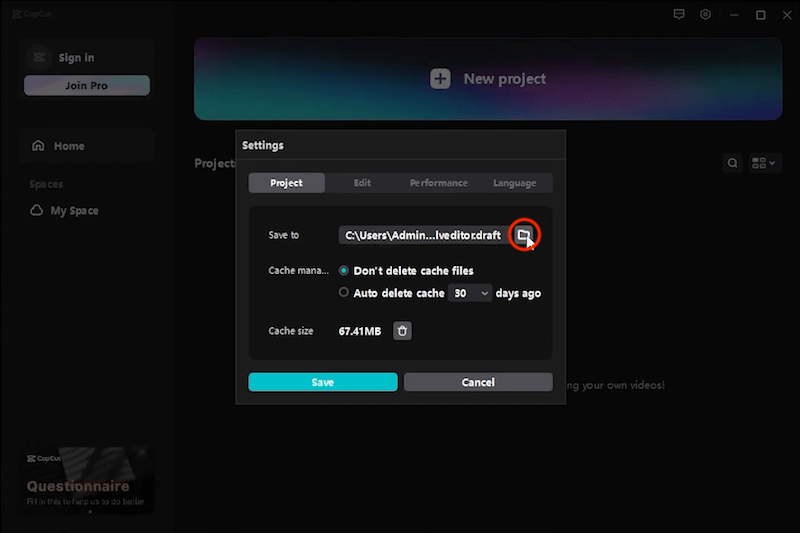Click the My Space cloud icon

pos(37,211)
